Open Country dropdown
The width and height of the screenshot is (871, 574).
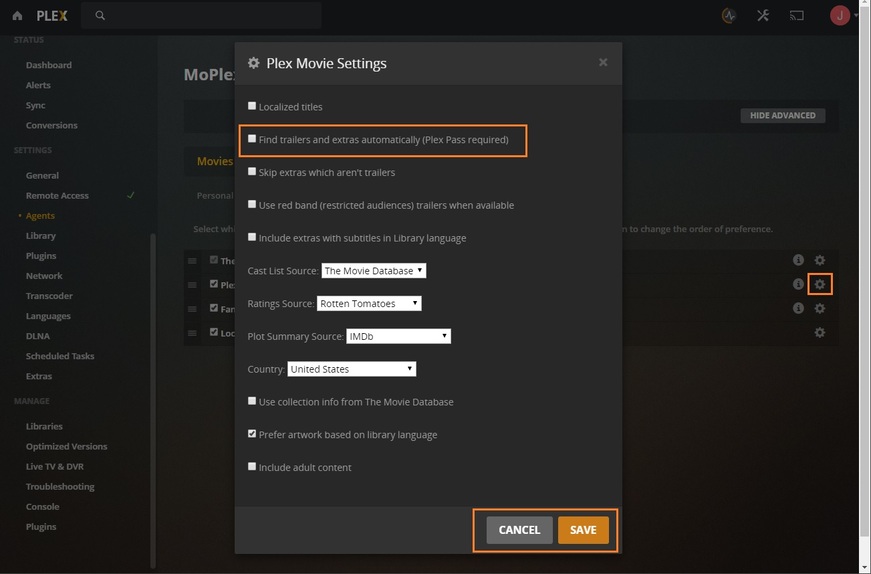(x=352, y=369)
